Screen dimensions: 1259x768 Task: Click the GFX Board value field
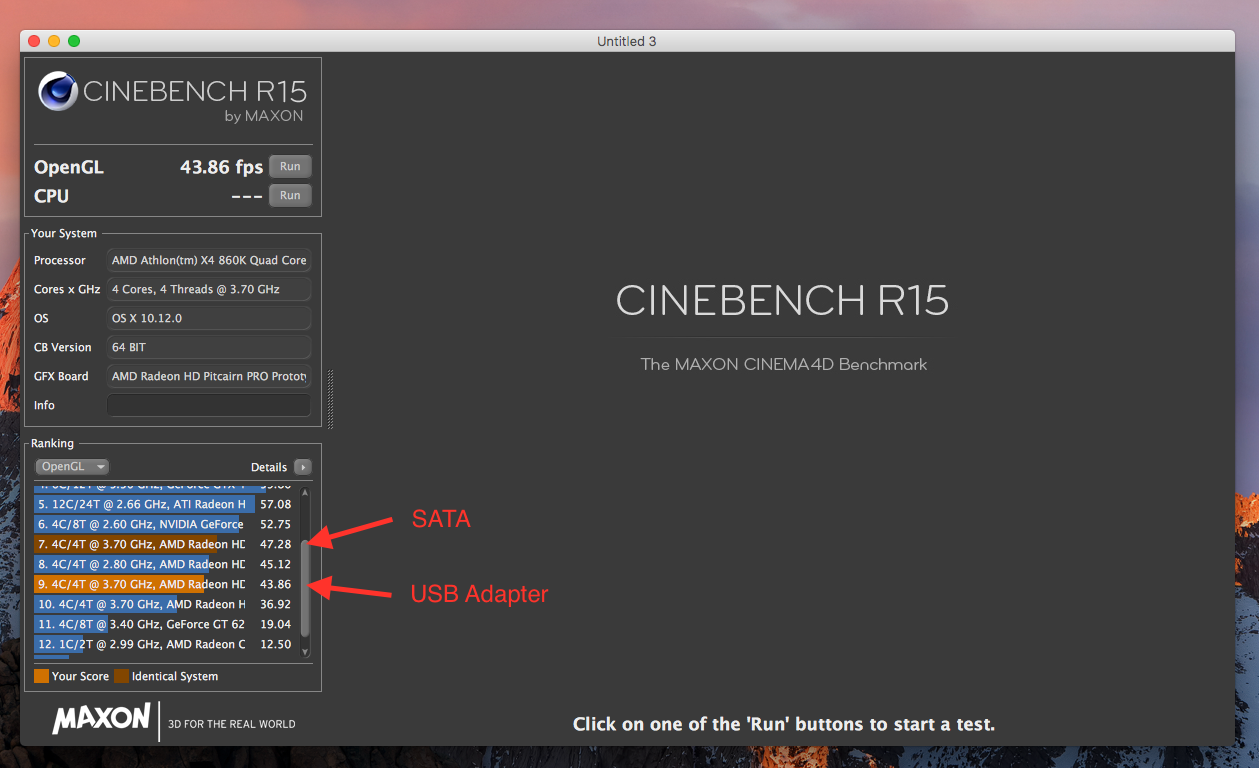click(x=209, y=376)
